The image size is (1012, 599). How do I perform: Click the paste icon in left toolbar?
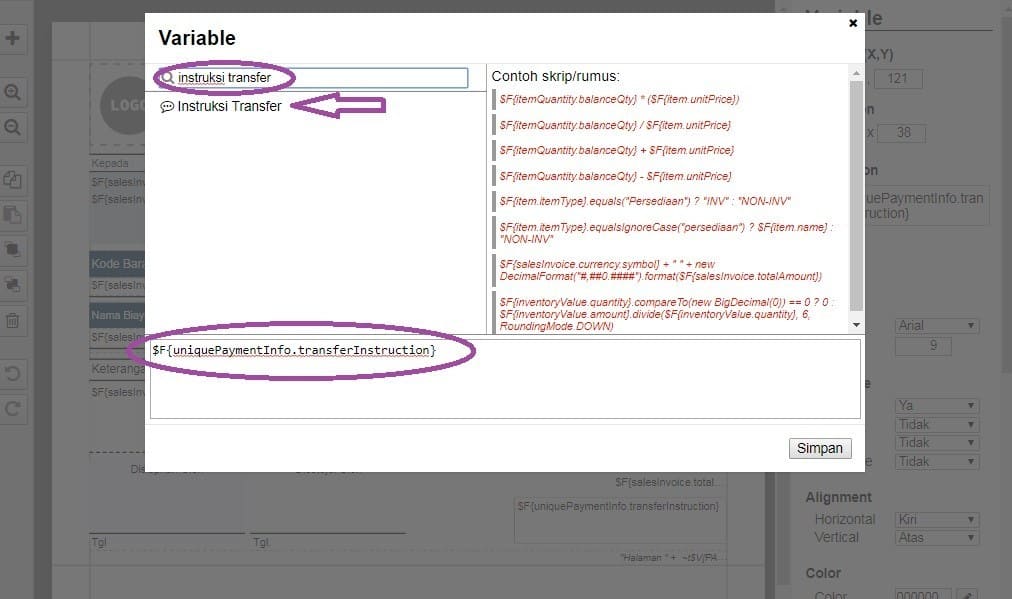click(13, 215)
